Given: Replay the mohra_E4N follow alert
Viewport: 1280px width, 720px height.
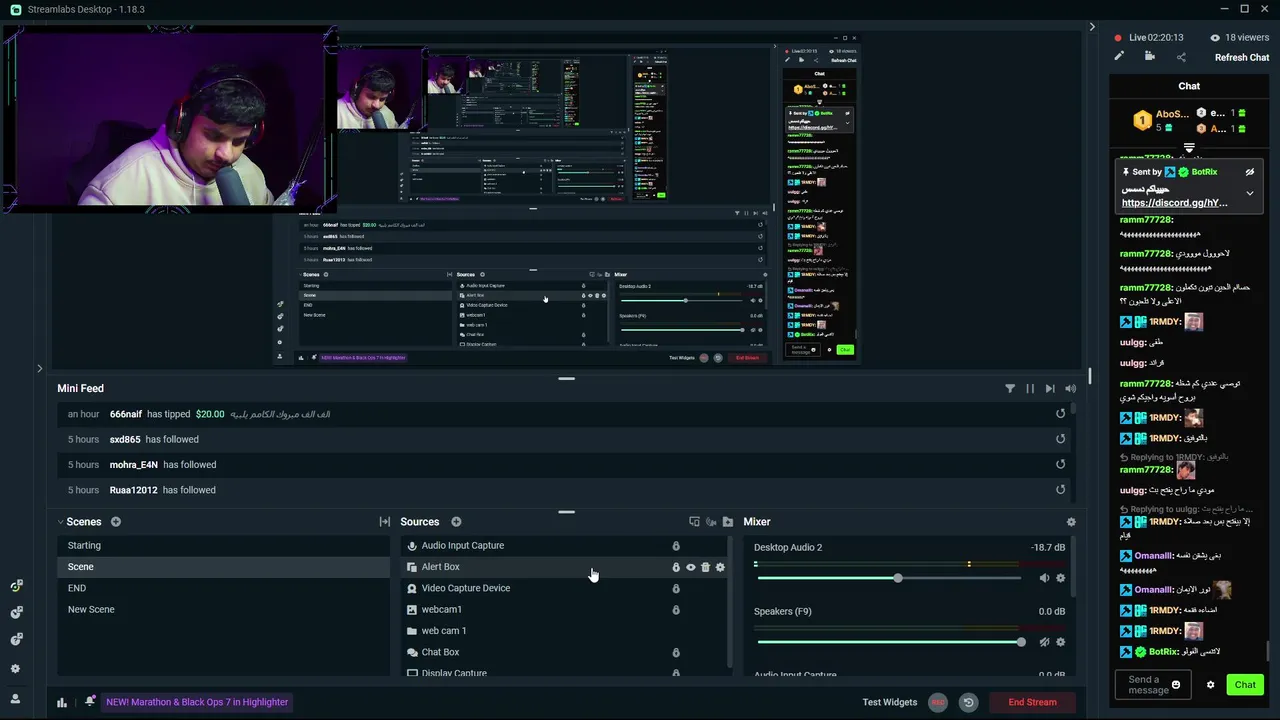Looking at the screenshot, I should pyautogui.click(x=1061, y=464).
